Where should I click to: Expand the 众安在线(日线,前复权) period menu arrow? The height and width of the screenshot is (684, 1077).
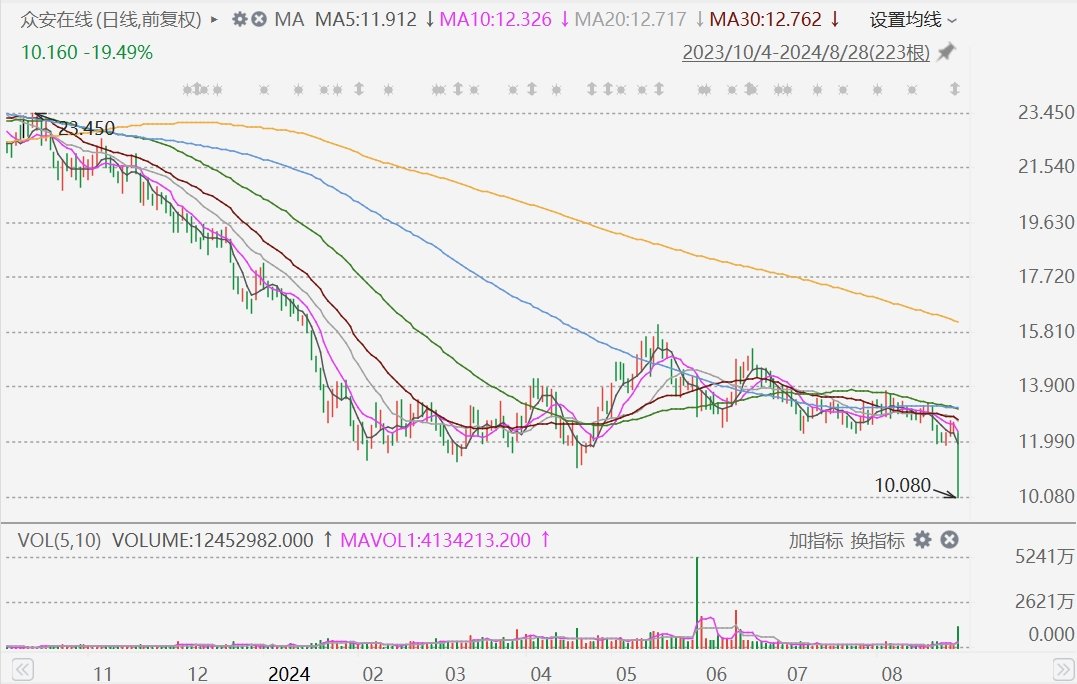click(x=214, y=20)
